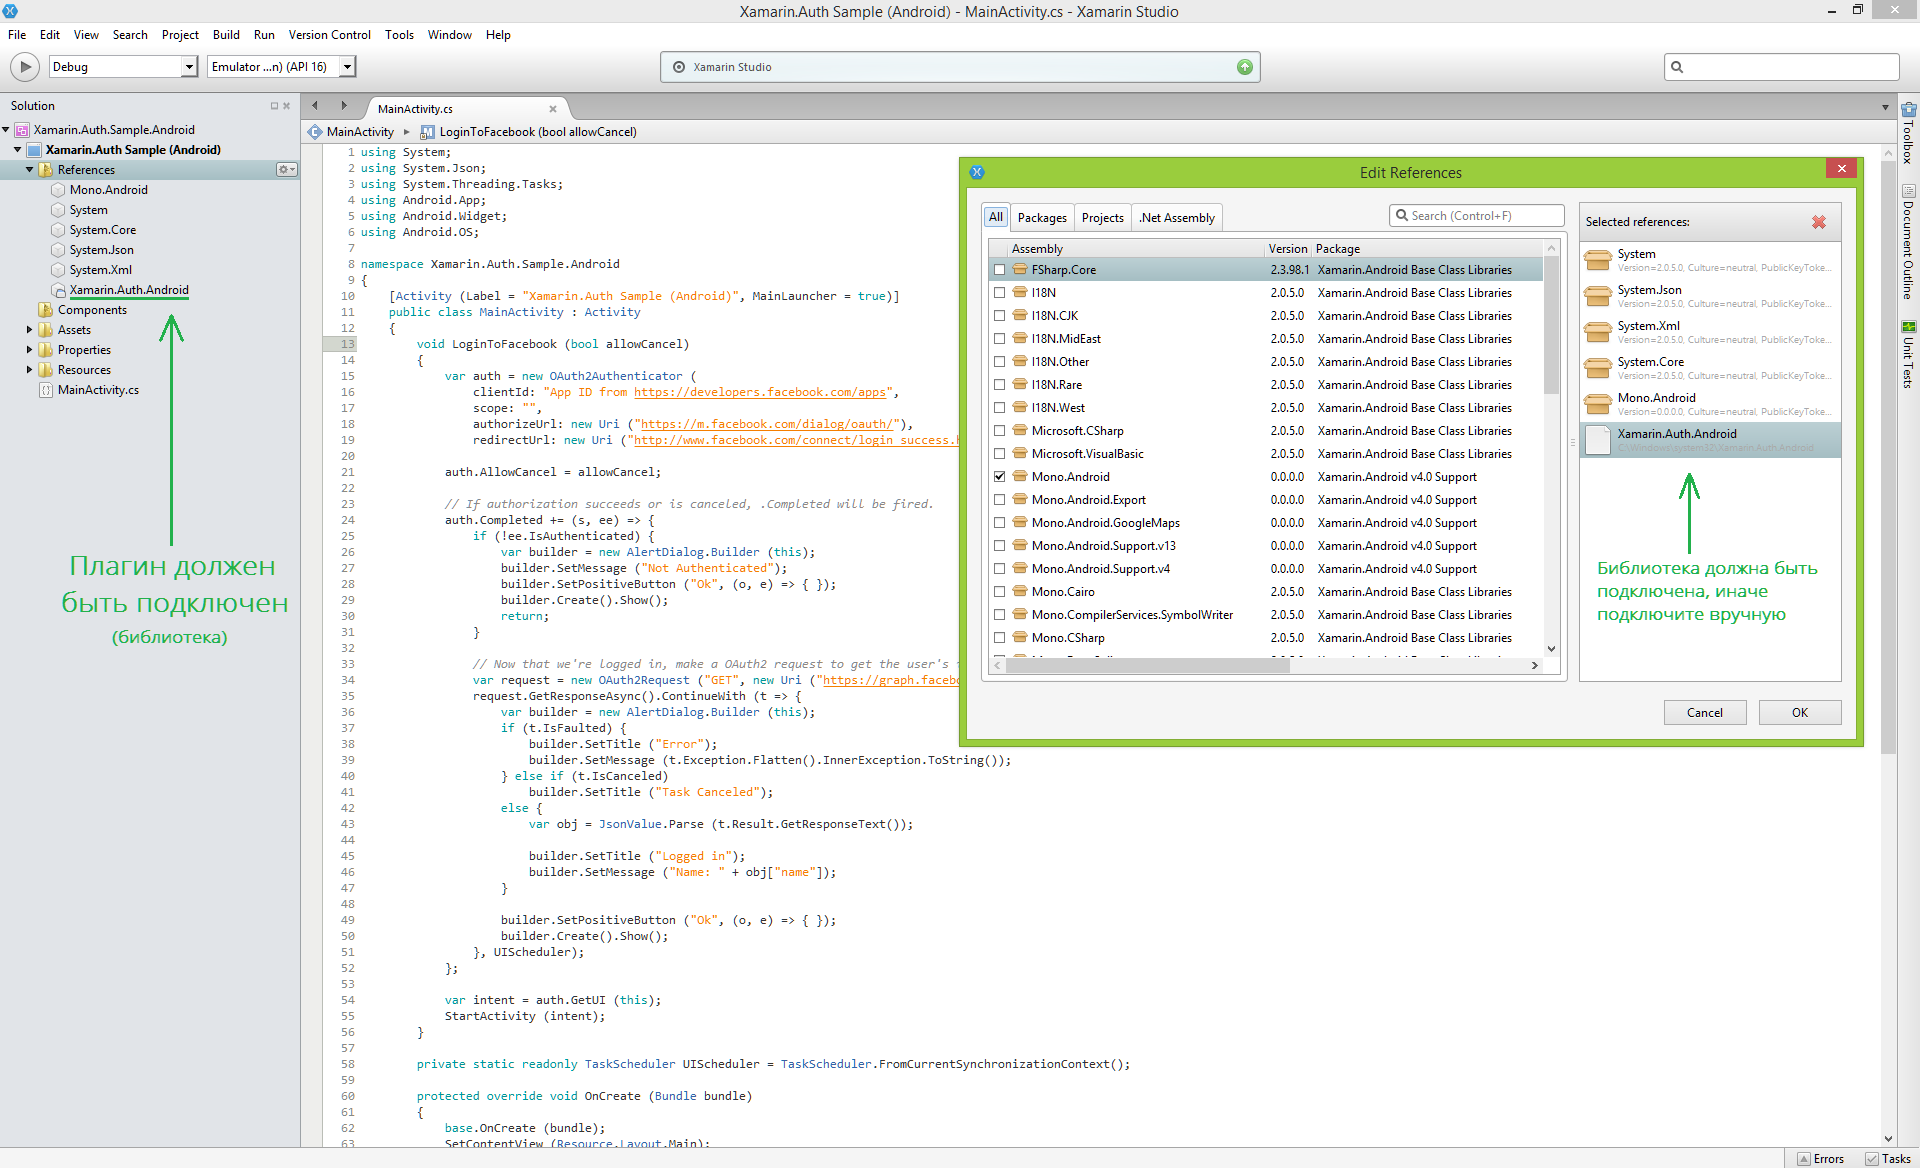The image size is (1920, 1168).
Task: Click the References gear options button
Action: [x=287, y=170]
